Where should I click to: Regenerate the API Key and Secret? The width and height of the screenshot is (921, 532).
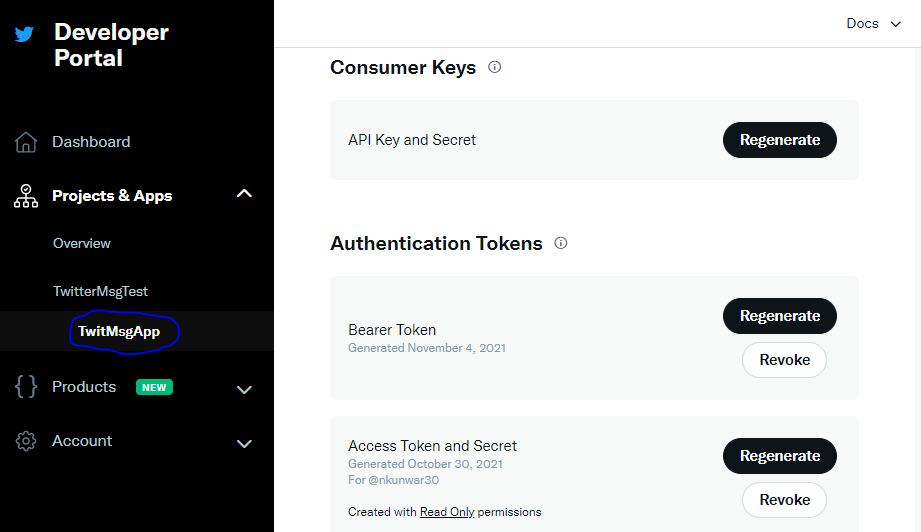[x=779, y=140]
